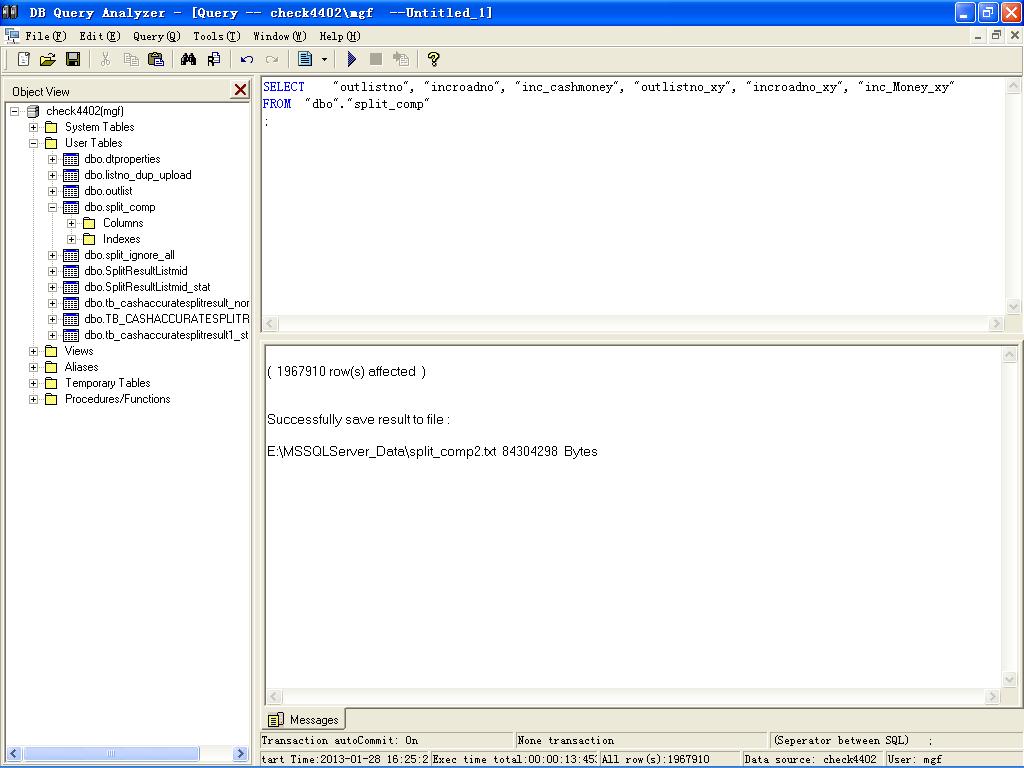Click the toolbar icon after Stop
This screenshot has width=1024, height=768.
[401, 59]
